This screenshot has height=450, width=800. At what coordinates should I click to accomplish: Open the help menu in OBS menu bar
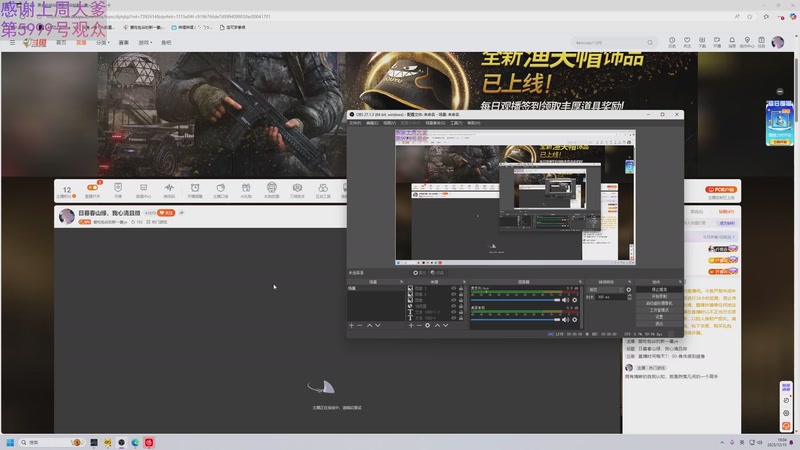coord(473,123)
